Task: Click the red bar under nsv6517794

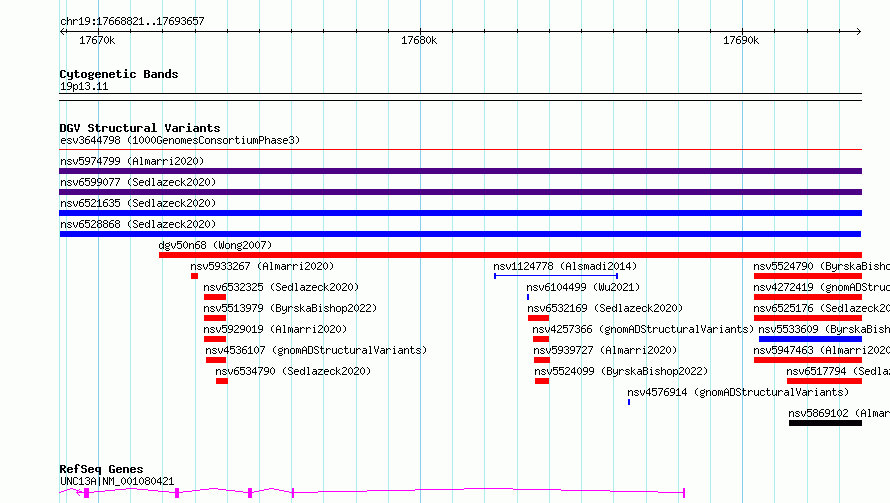Action: (x=824, y=381)
